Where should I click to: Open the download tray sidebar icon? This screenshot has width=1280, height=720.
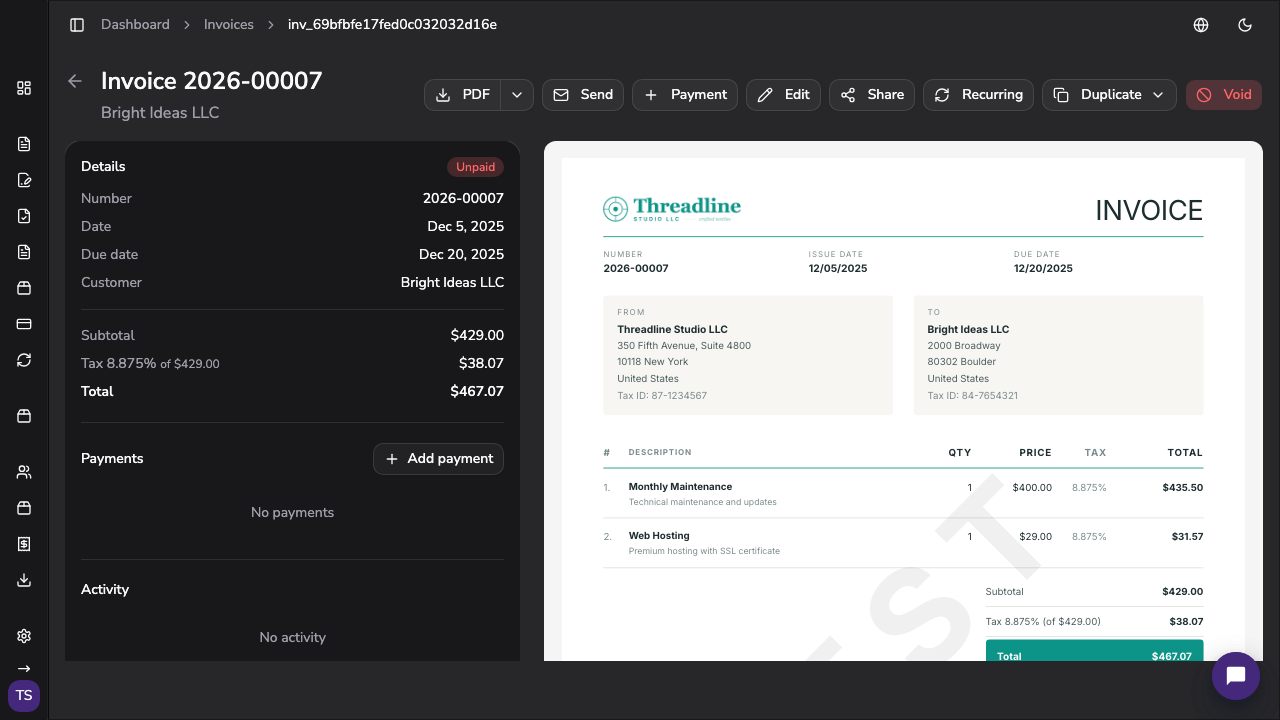click(x=24, y=580)
